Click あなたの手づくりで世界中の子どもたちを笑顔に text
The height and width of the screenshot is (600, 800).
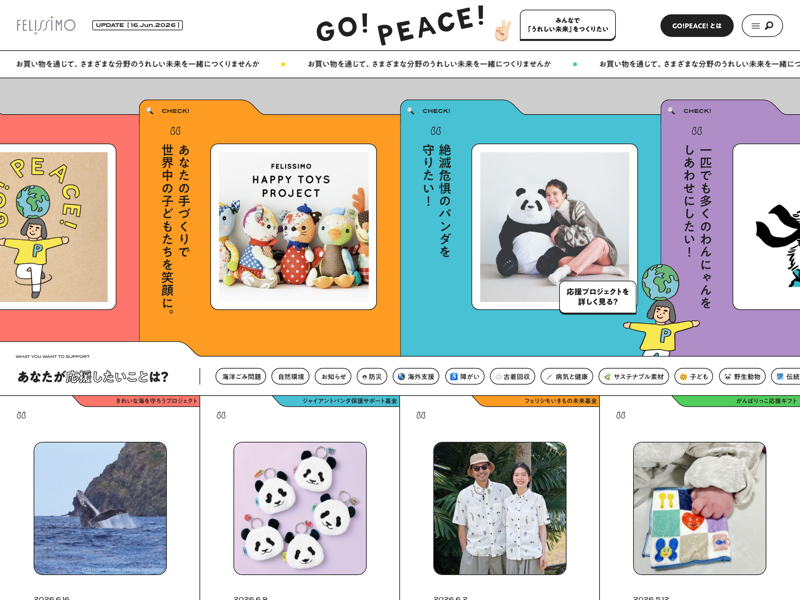[x=176, y=228]
